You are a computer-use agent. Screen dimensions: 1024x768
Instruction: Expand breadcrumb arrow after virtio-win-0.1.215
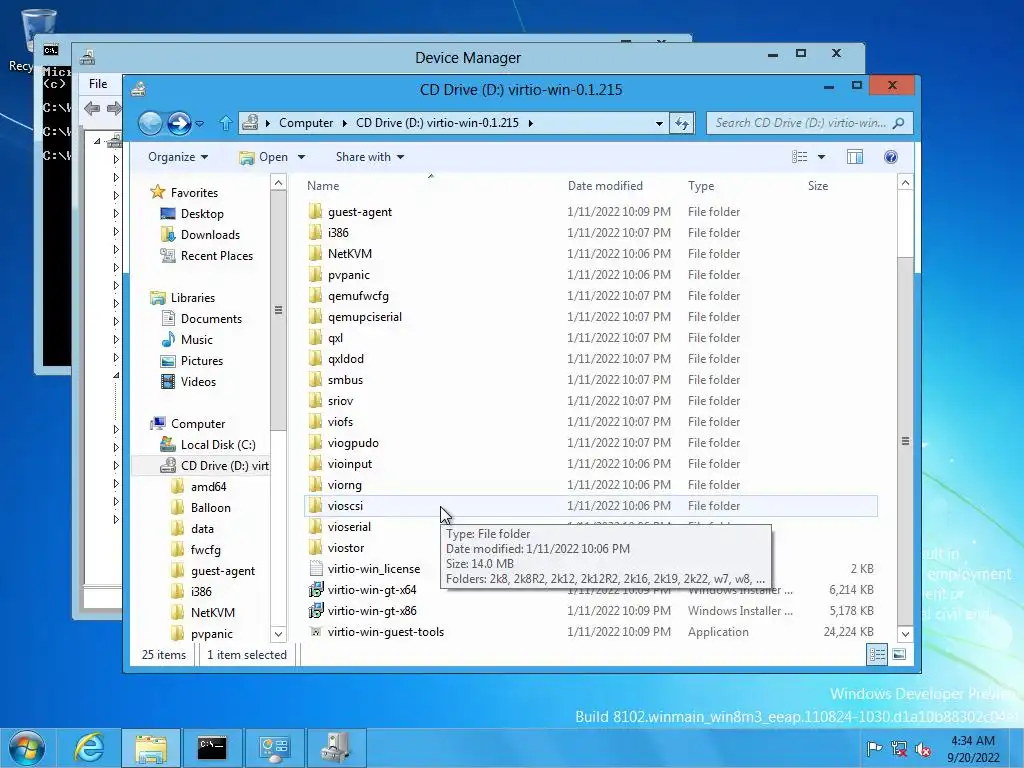pos(530,123)
